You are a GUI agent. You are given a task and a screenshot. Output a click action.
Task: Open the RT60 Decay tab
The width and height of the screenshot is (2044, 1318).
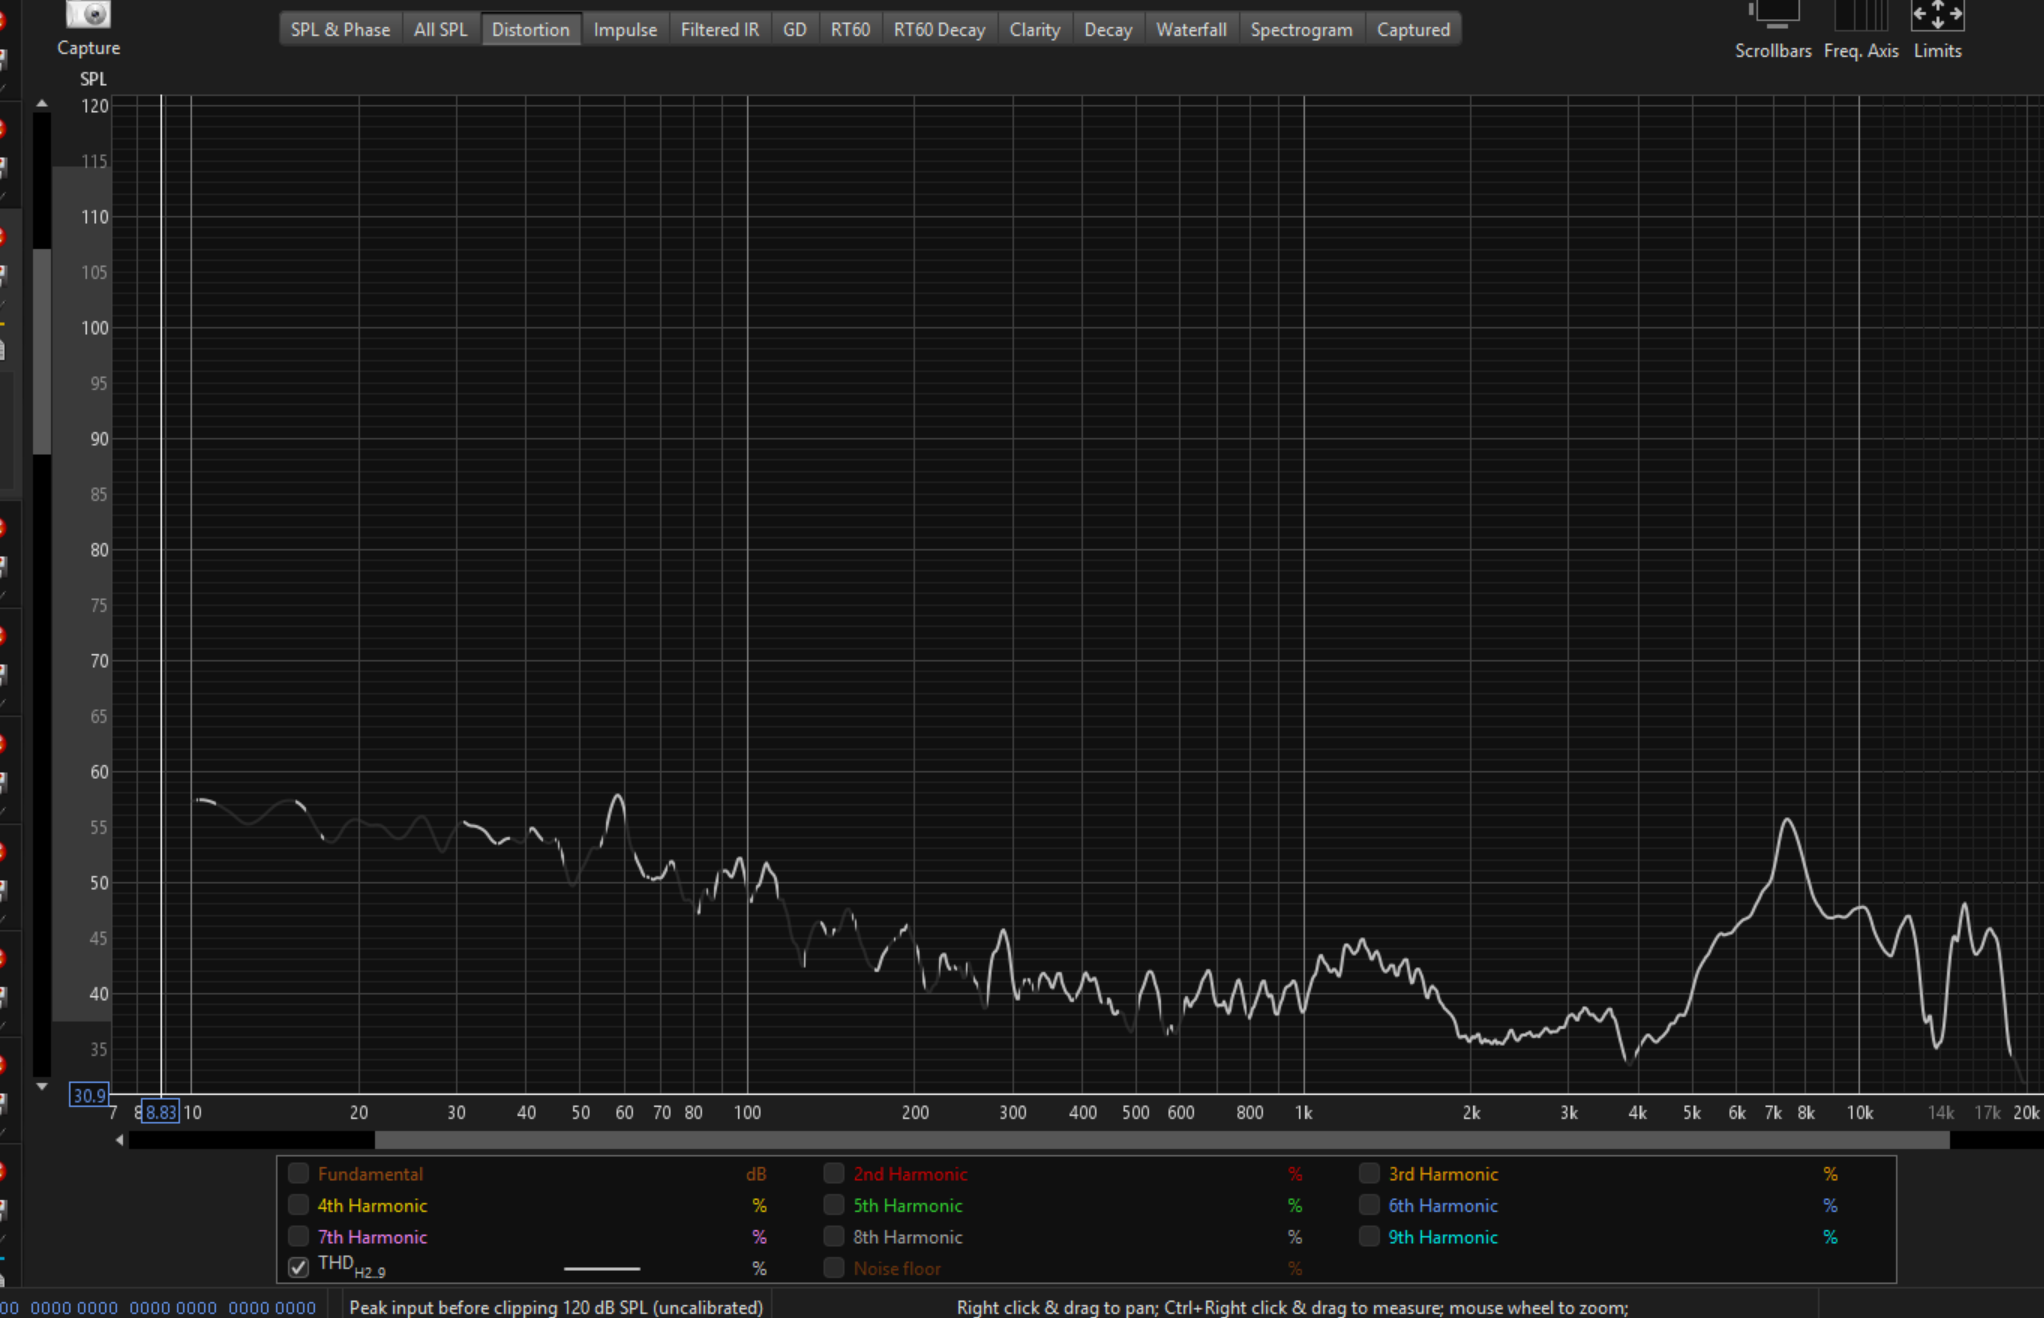point(939,29)
